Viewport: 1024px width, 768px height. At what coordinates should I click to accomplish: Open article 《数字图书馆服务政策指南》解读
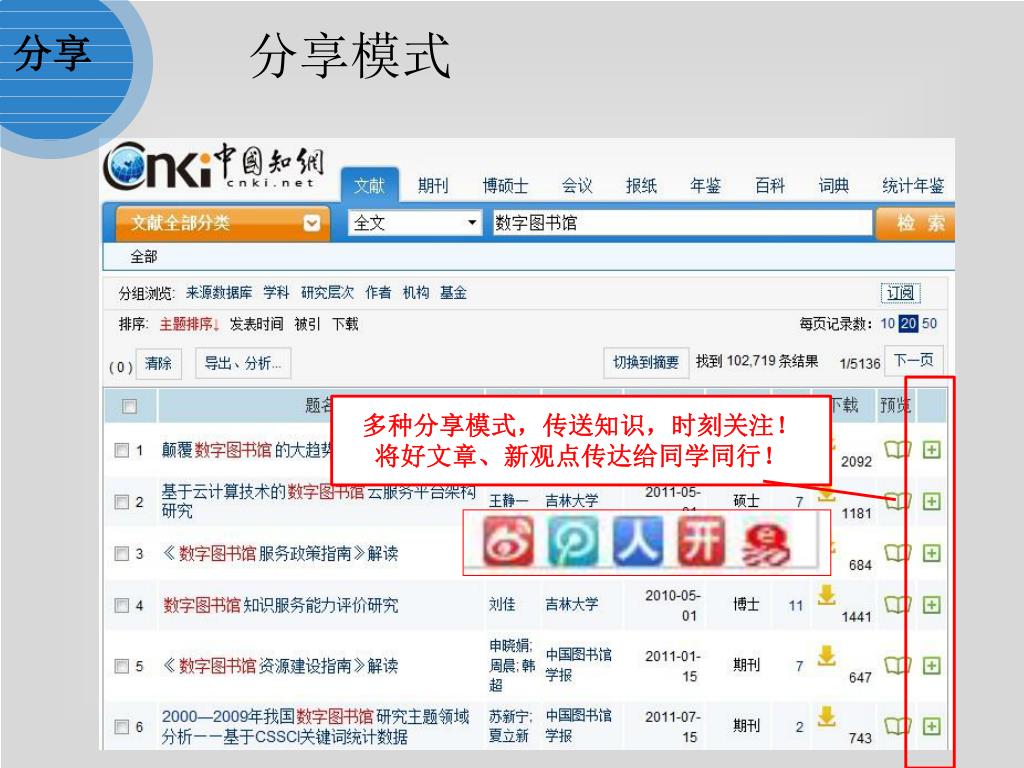[280, 554]
